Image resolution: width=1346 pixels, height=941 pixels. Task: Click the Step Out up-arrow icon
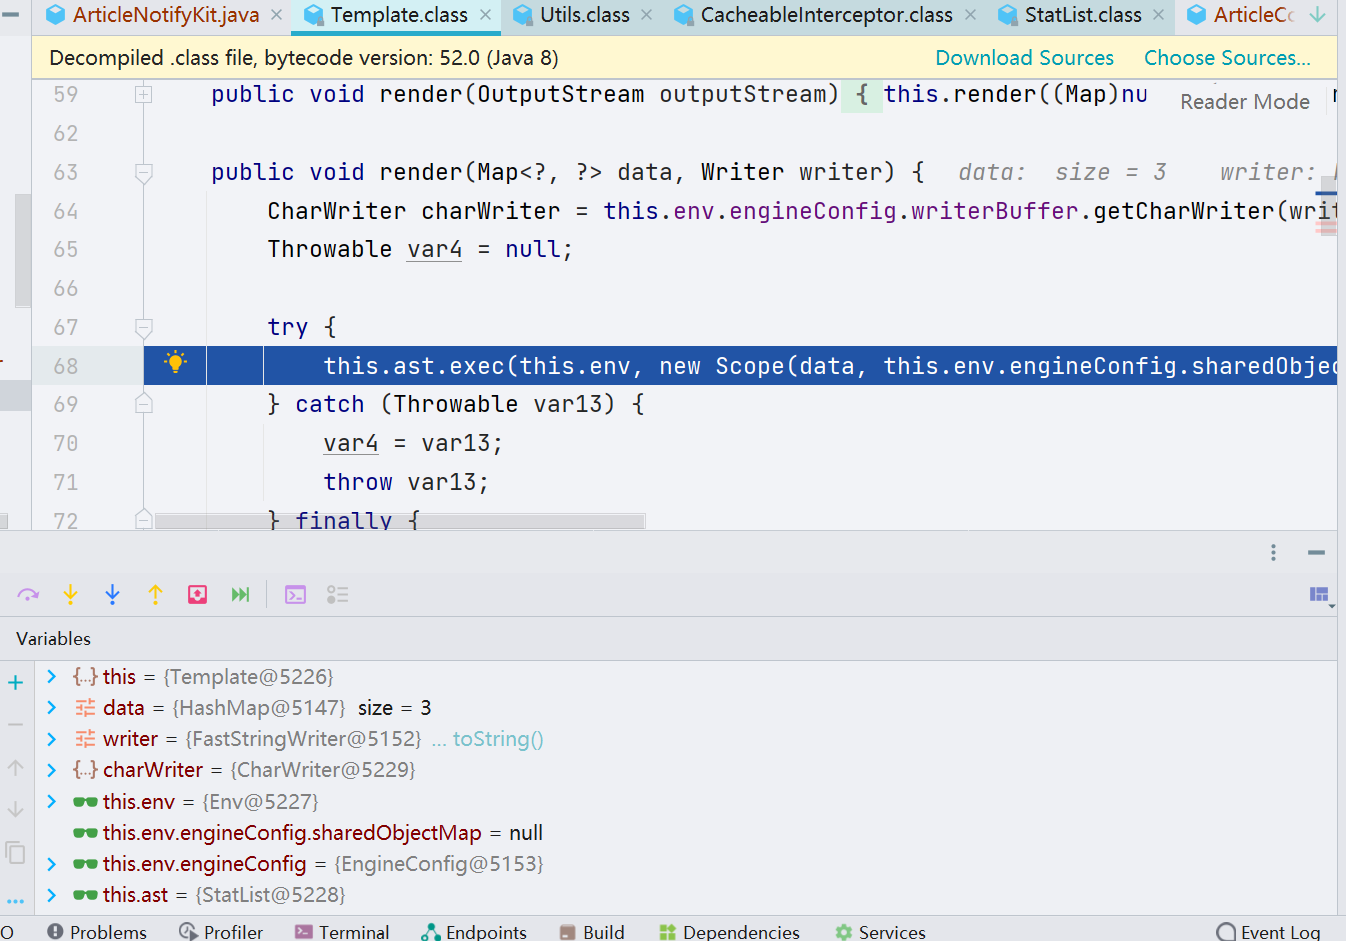155,595
